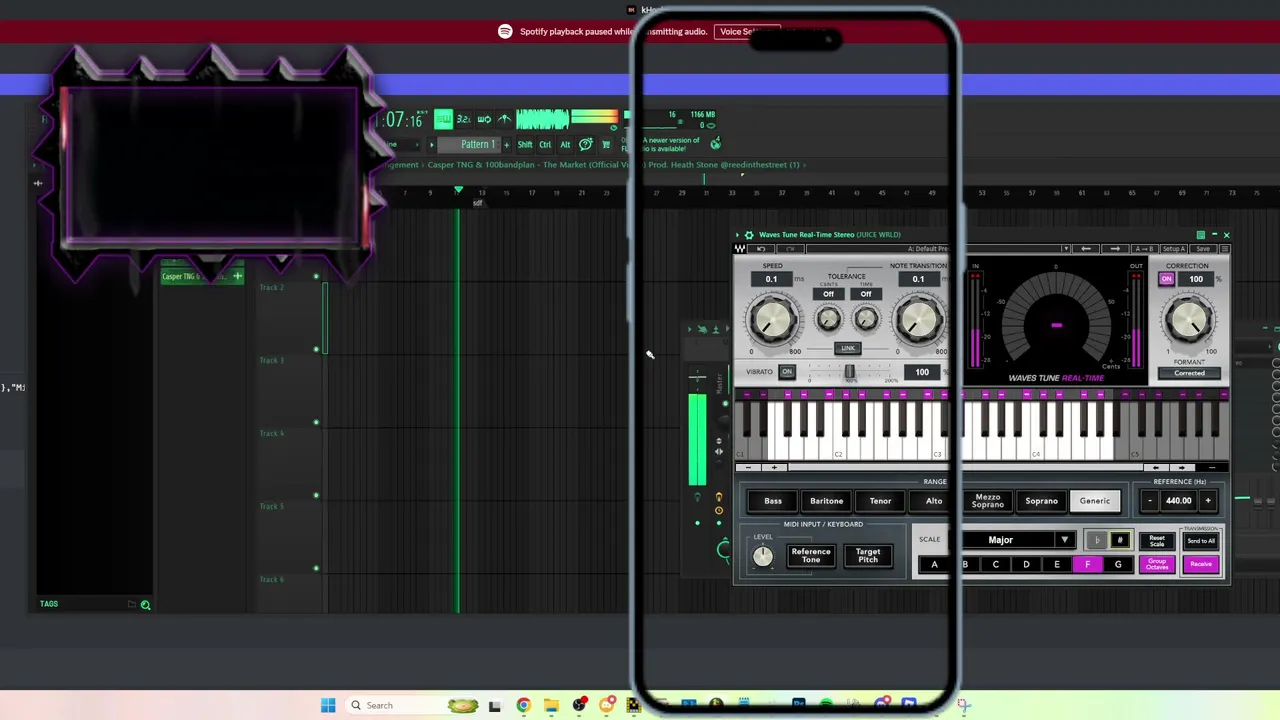Open Tolerance Cents Off value box
This screenshot has height=720, width=1280.
(x=828, y=294)
